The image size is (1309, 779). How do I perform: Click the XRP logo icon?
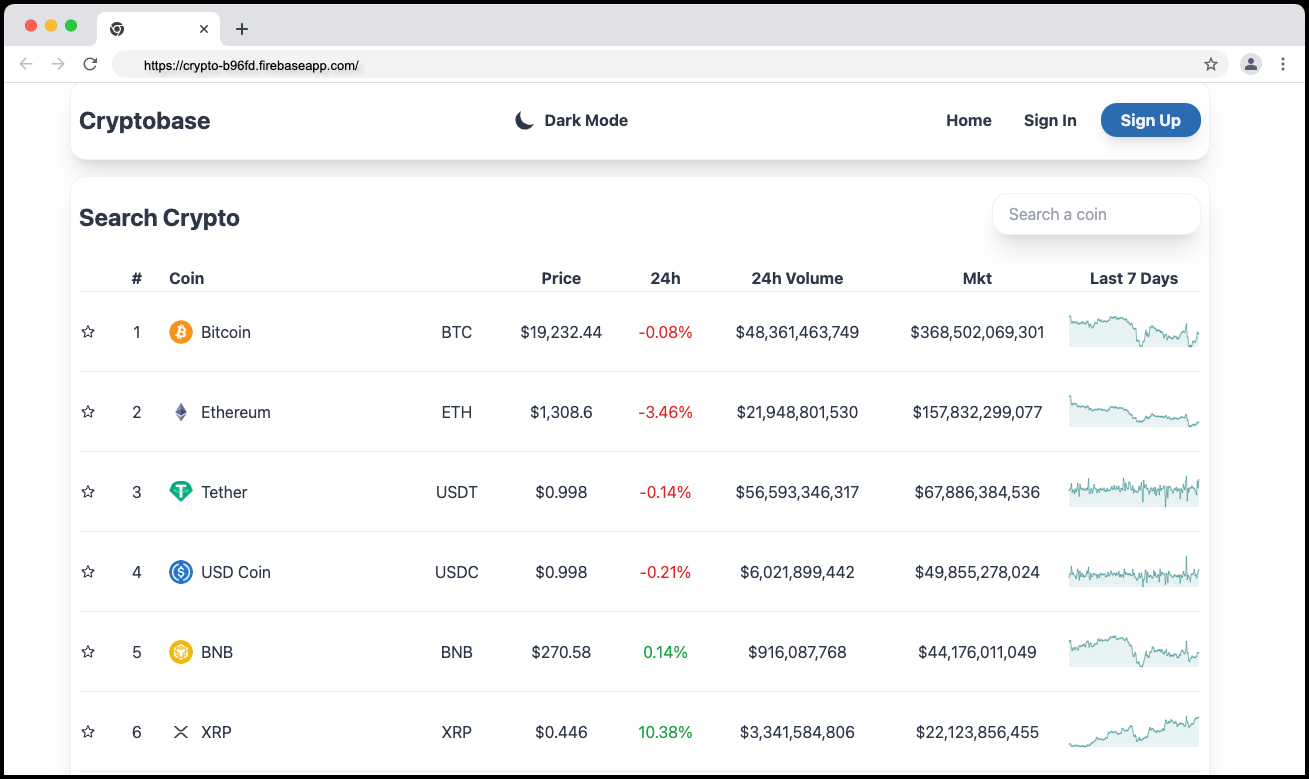[181, 732]
